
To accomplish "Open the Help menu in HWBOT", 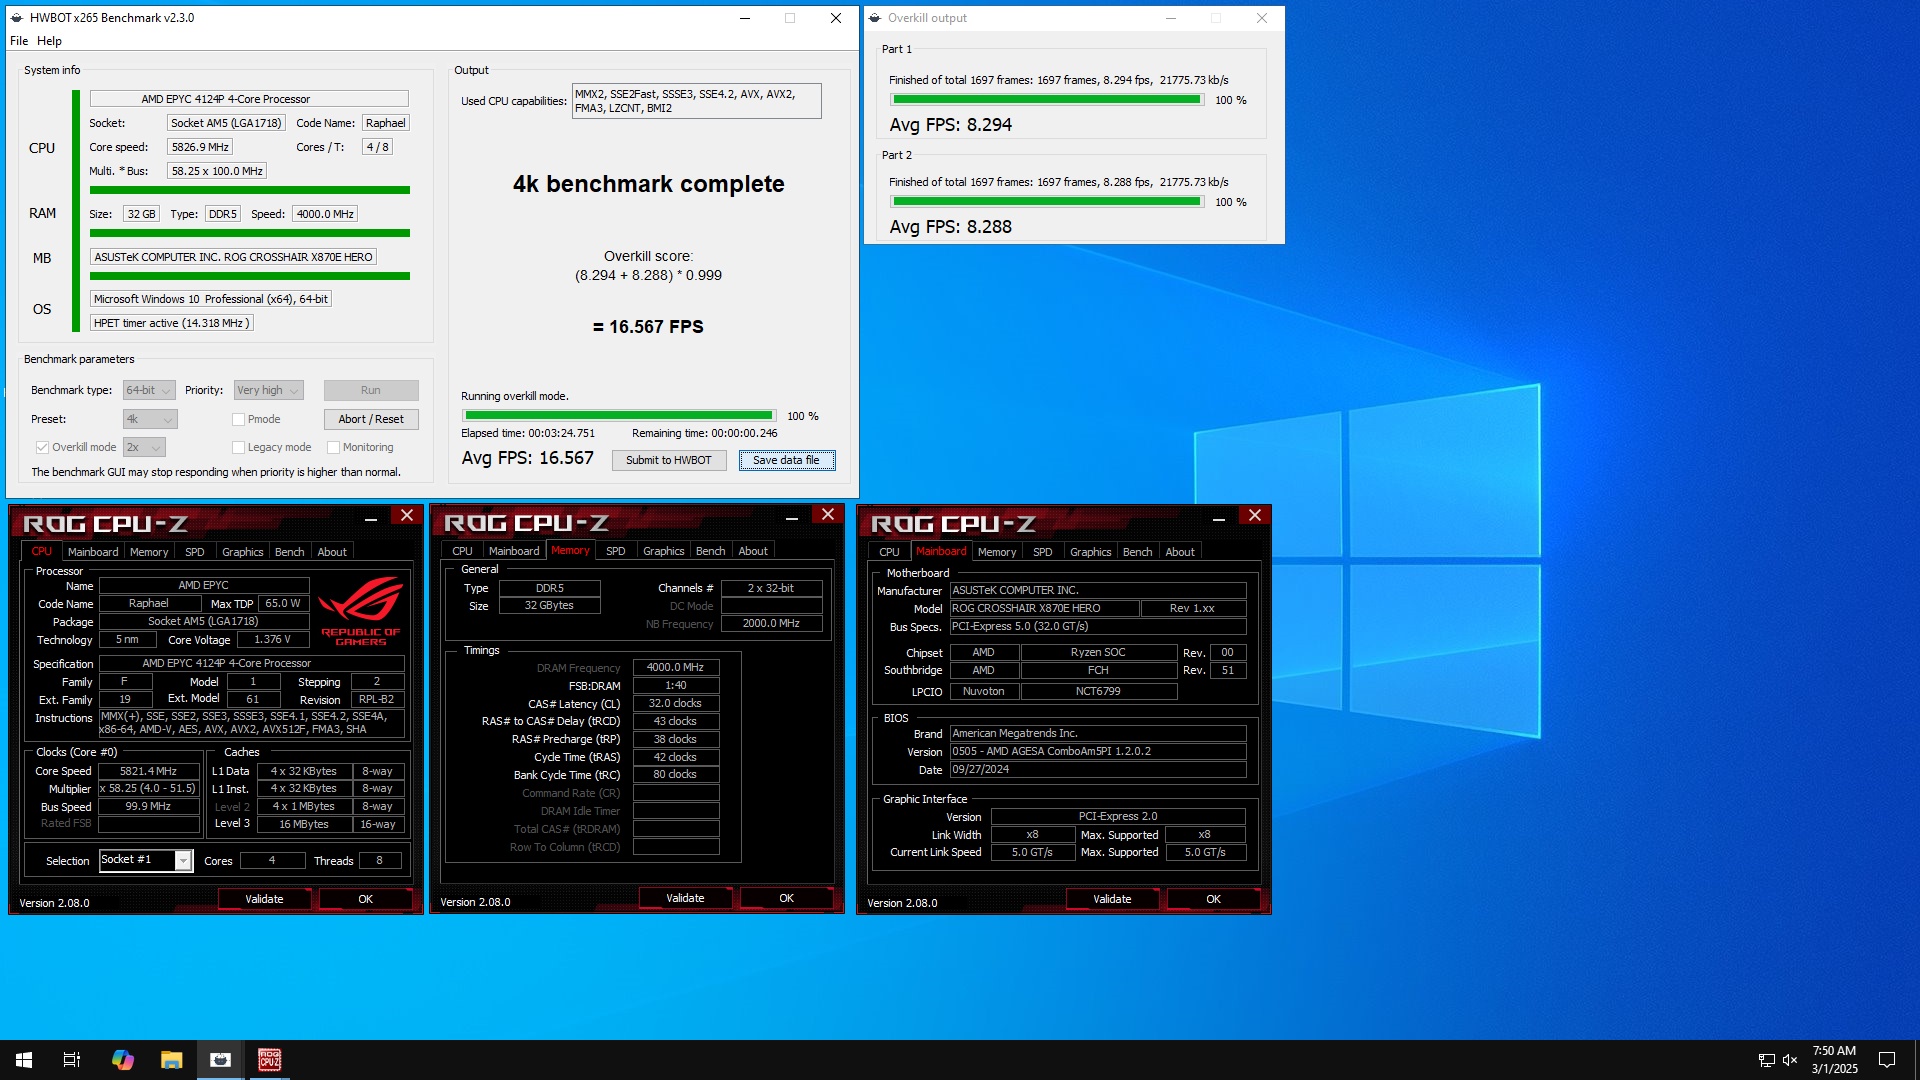I will [x=49, y=41].
